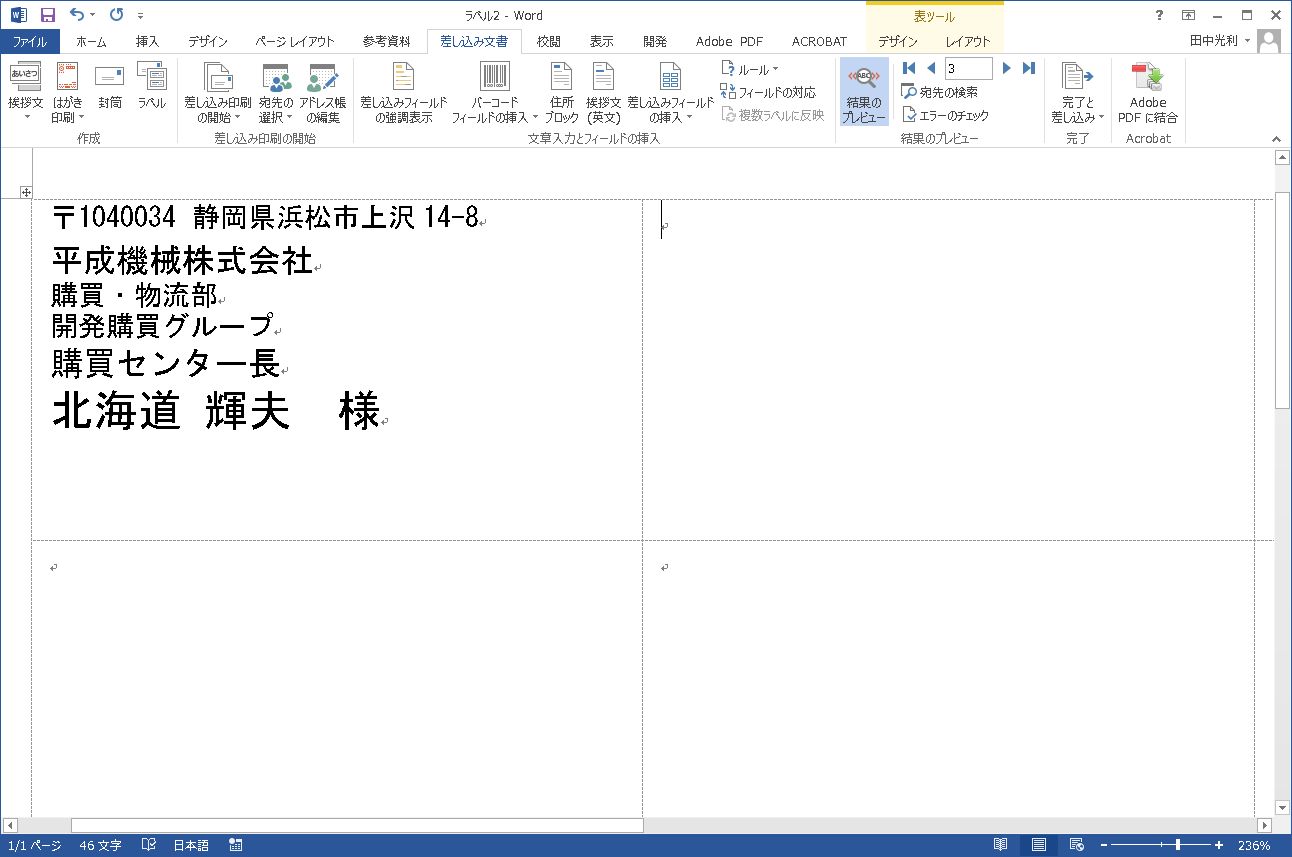The width and height of the screenshot is (1292, 857).
Task: Click 完了と差し込み finish and merge
Action: coord(1077,92)
